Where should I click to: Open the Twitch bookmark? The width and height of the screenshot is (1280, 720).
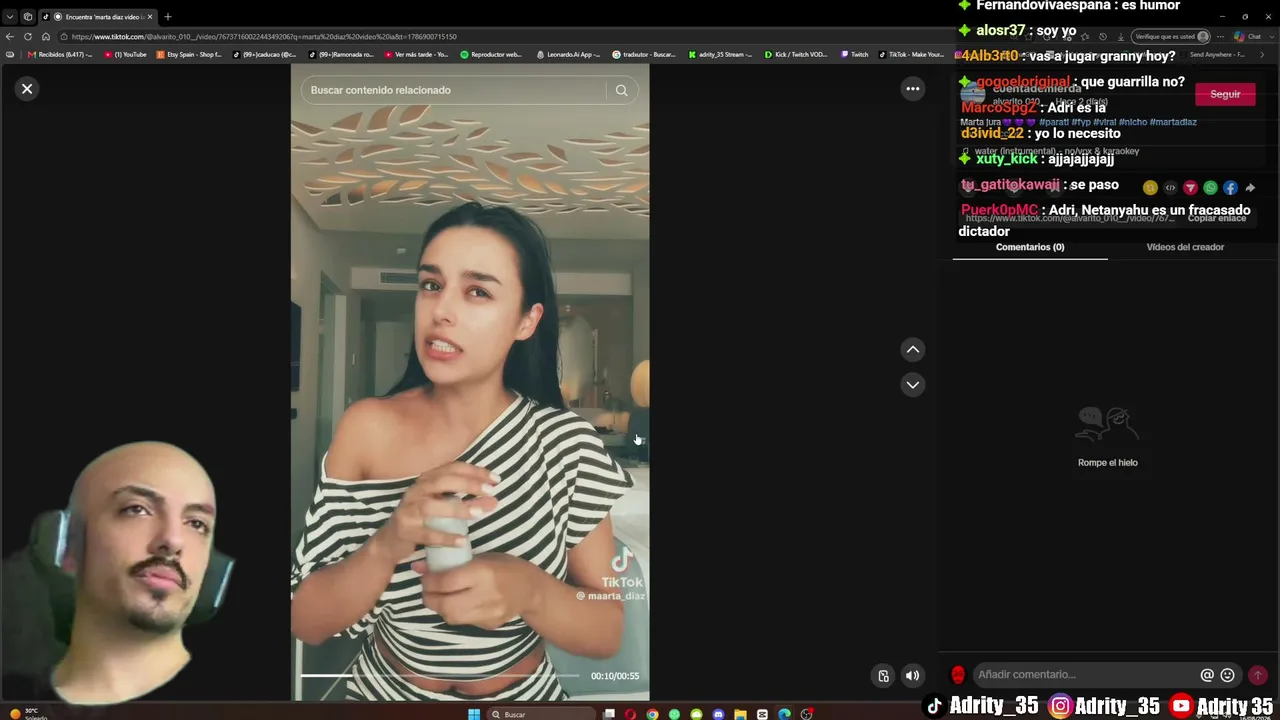tap(855, 54)
